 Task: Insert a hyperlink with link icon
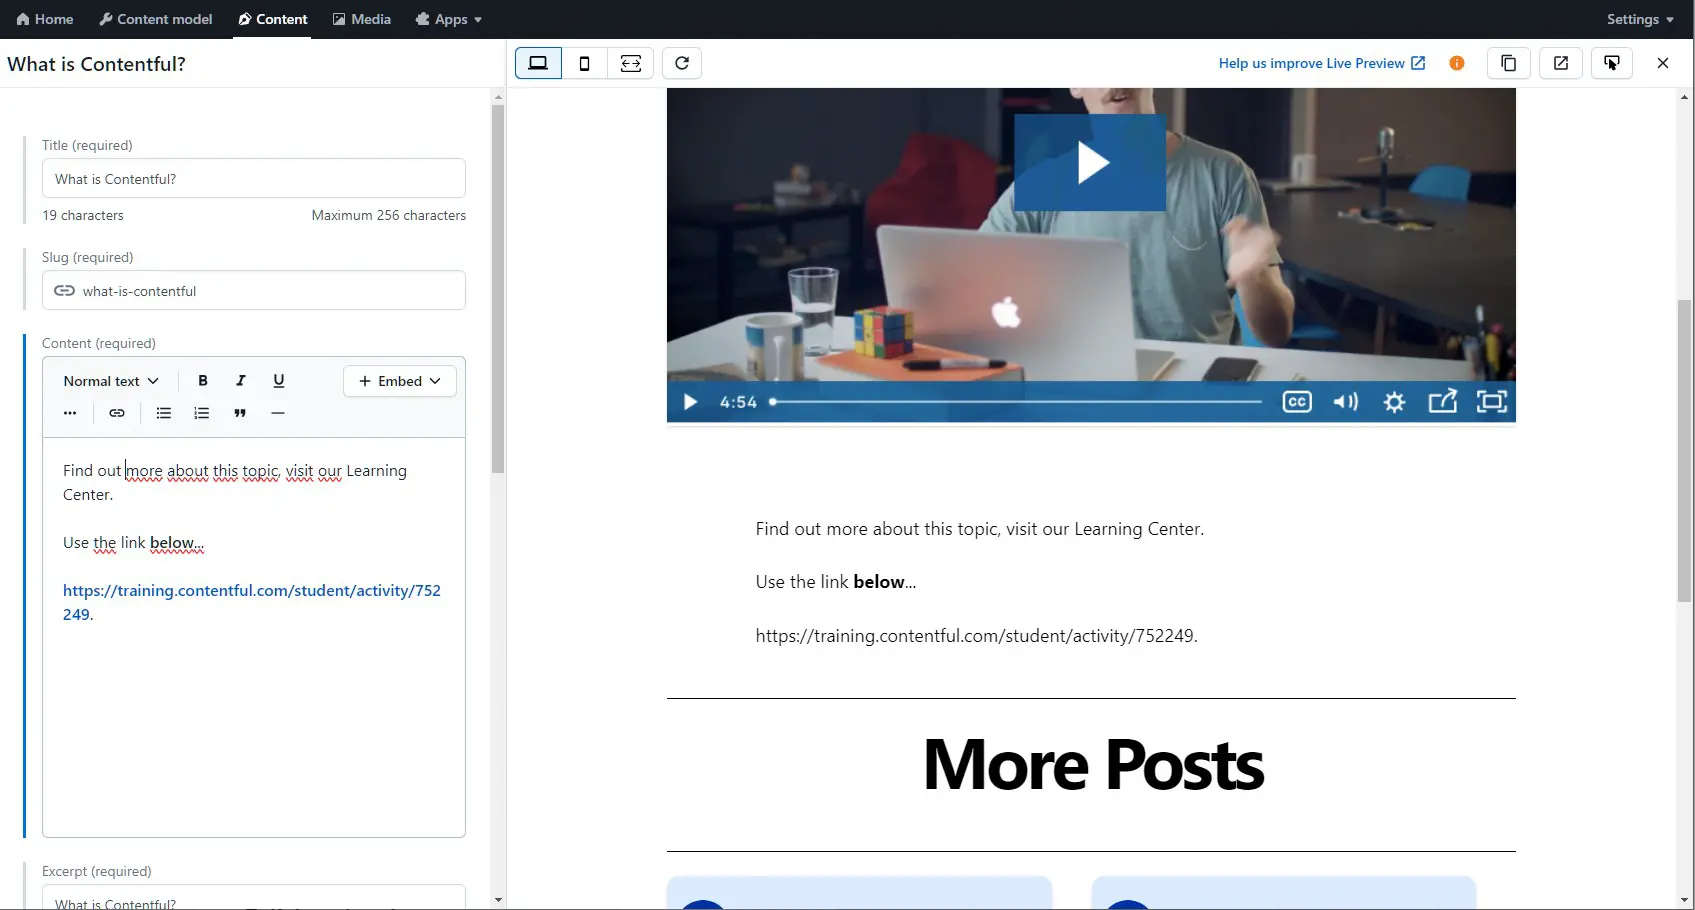[117, 413]
